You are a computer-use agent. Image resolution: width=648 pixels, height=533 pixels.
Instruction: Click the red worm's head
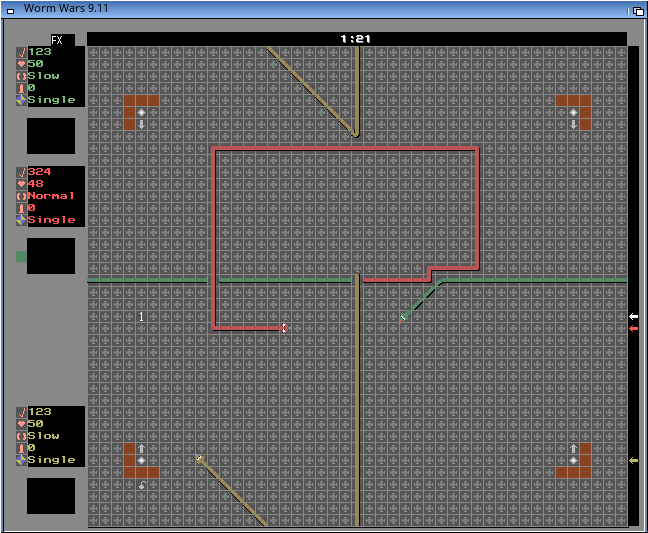(285, 328)
